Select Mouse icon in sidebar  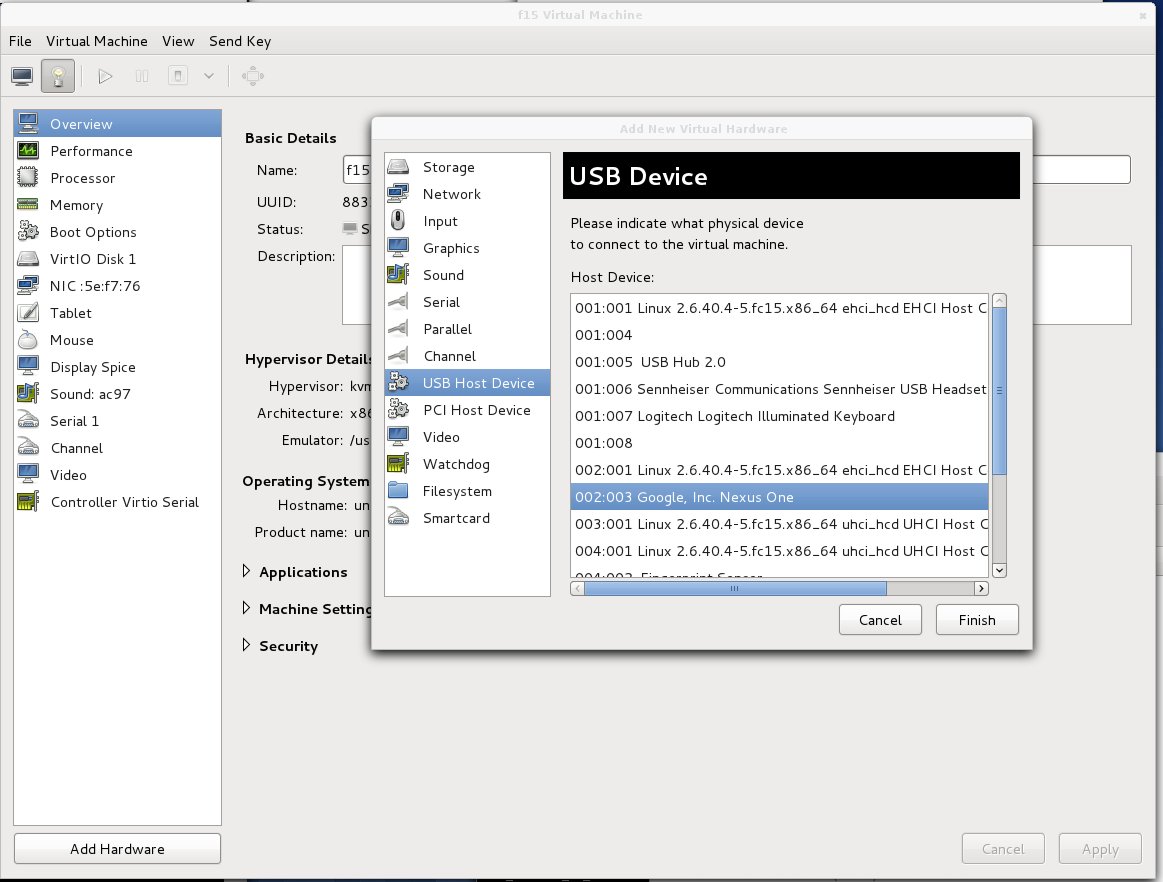click(x=28, y=340)
